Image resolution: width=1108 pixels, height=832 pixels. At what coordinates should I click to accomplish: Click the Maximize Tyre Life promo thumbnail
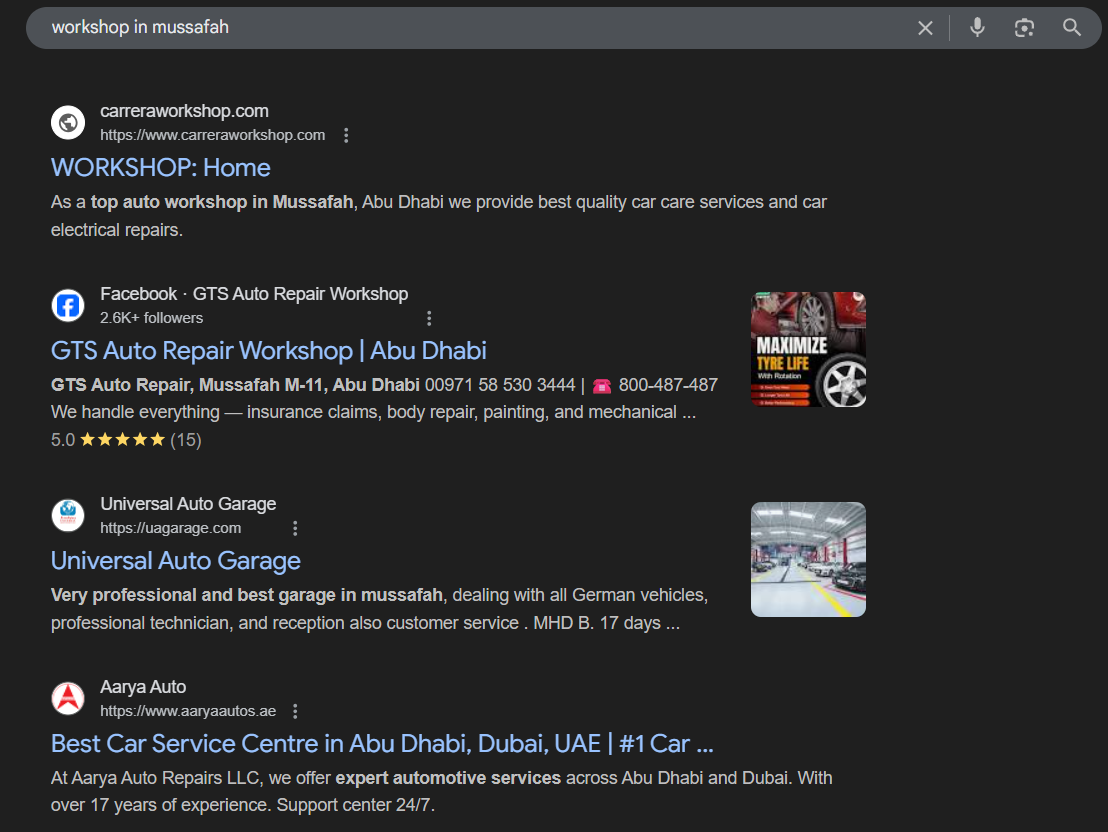(x=808, y=349)
